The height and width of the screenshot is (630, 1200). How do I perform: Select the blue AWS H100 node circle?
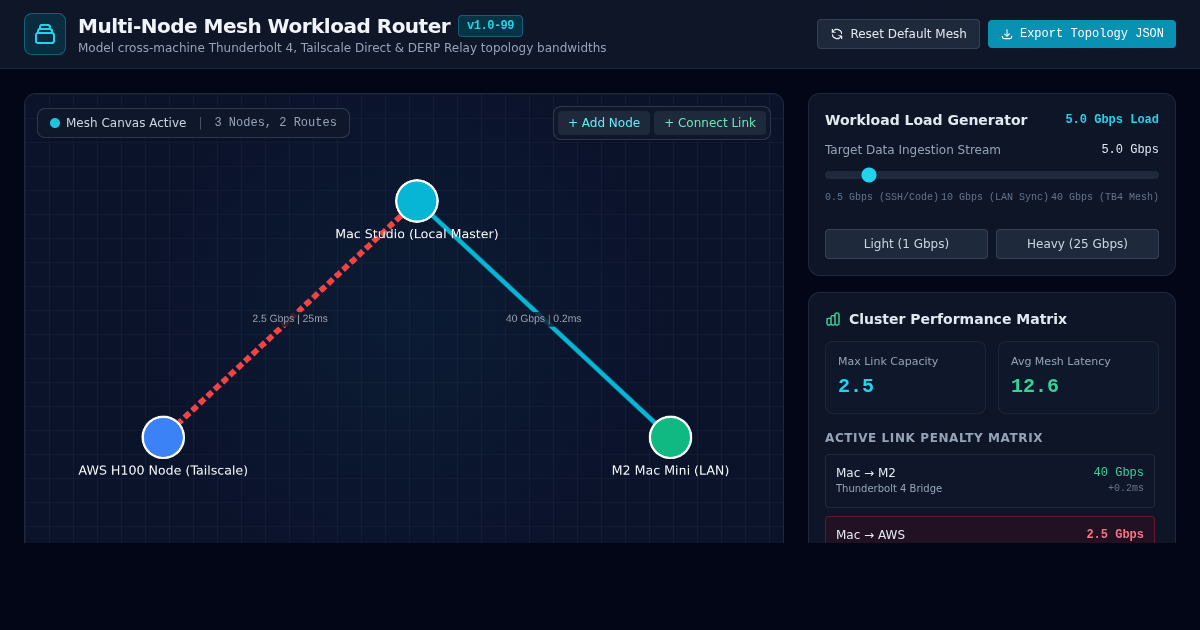click(163, 437)
